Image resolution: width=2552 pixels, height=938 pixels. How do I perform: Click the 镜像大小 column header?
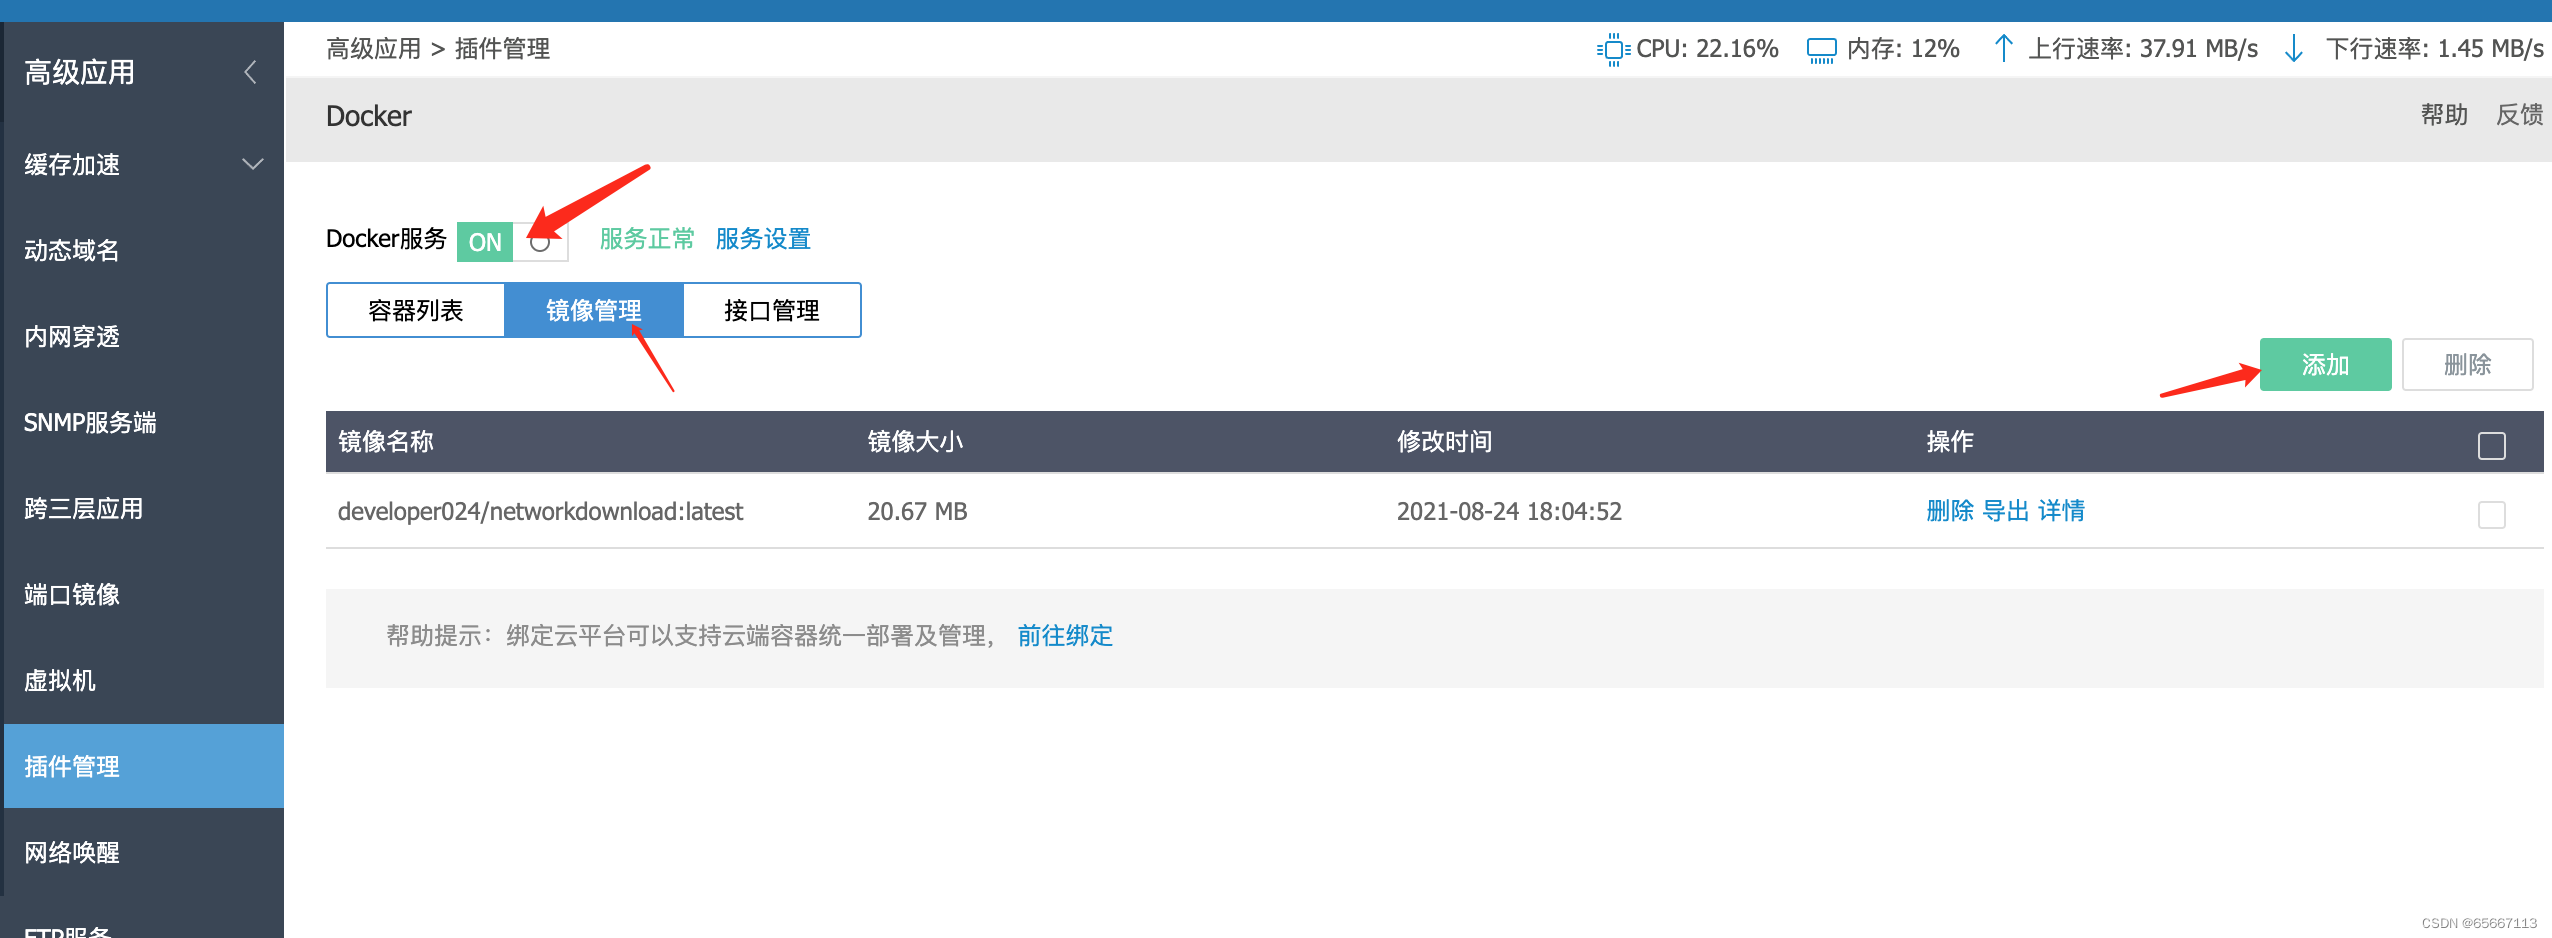pyautogui.click(x=915, y=441)
